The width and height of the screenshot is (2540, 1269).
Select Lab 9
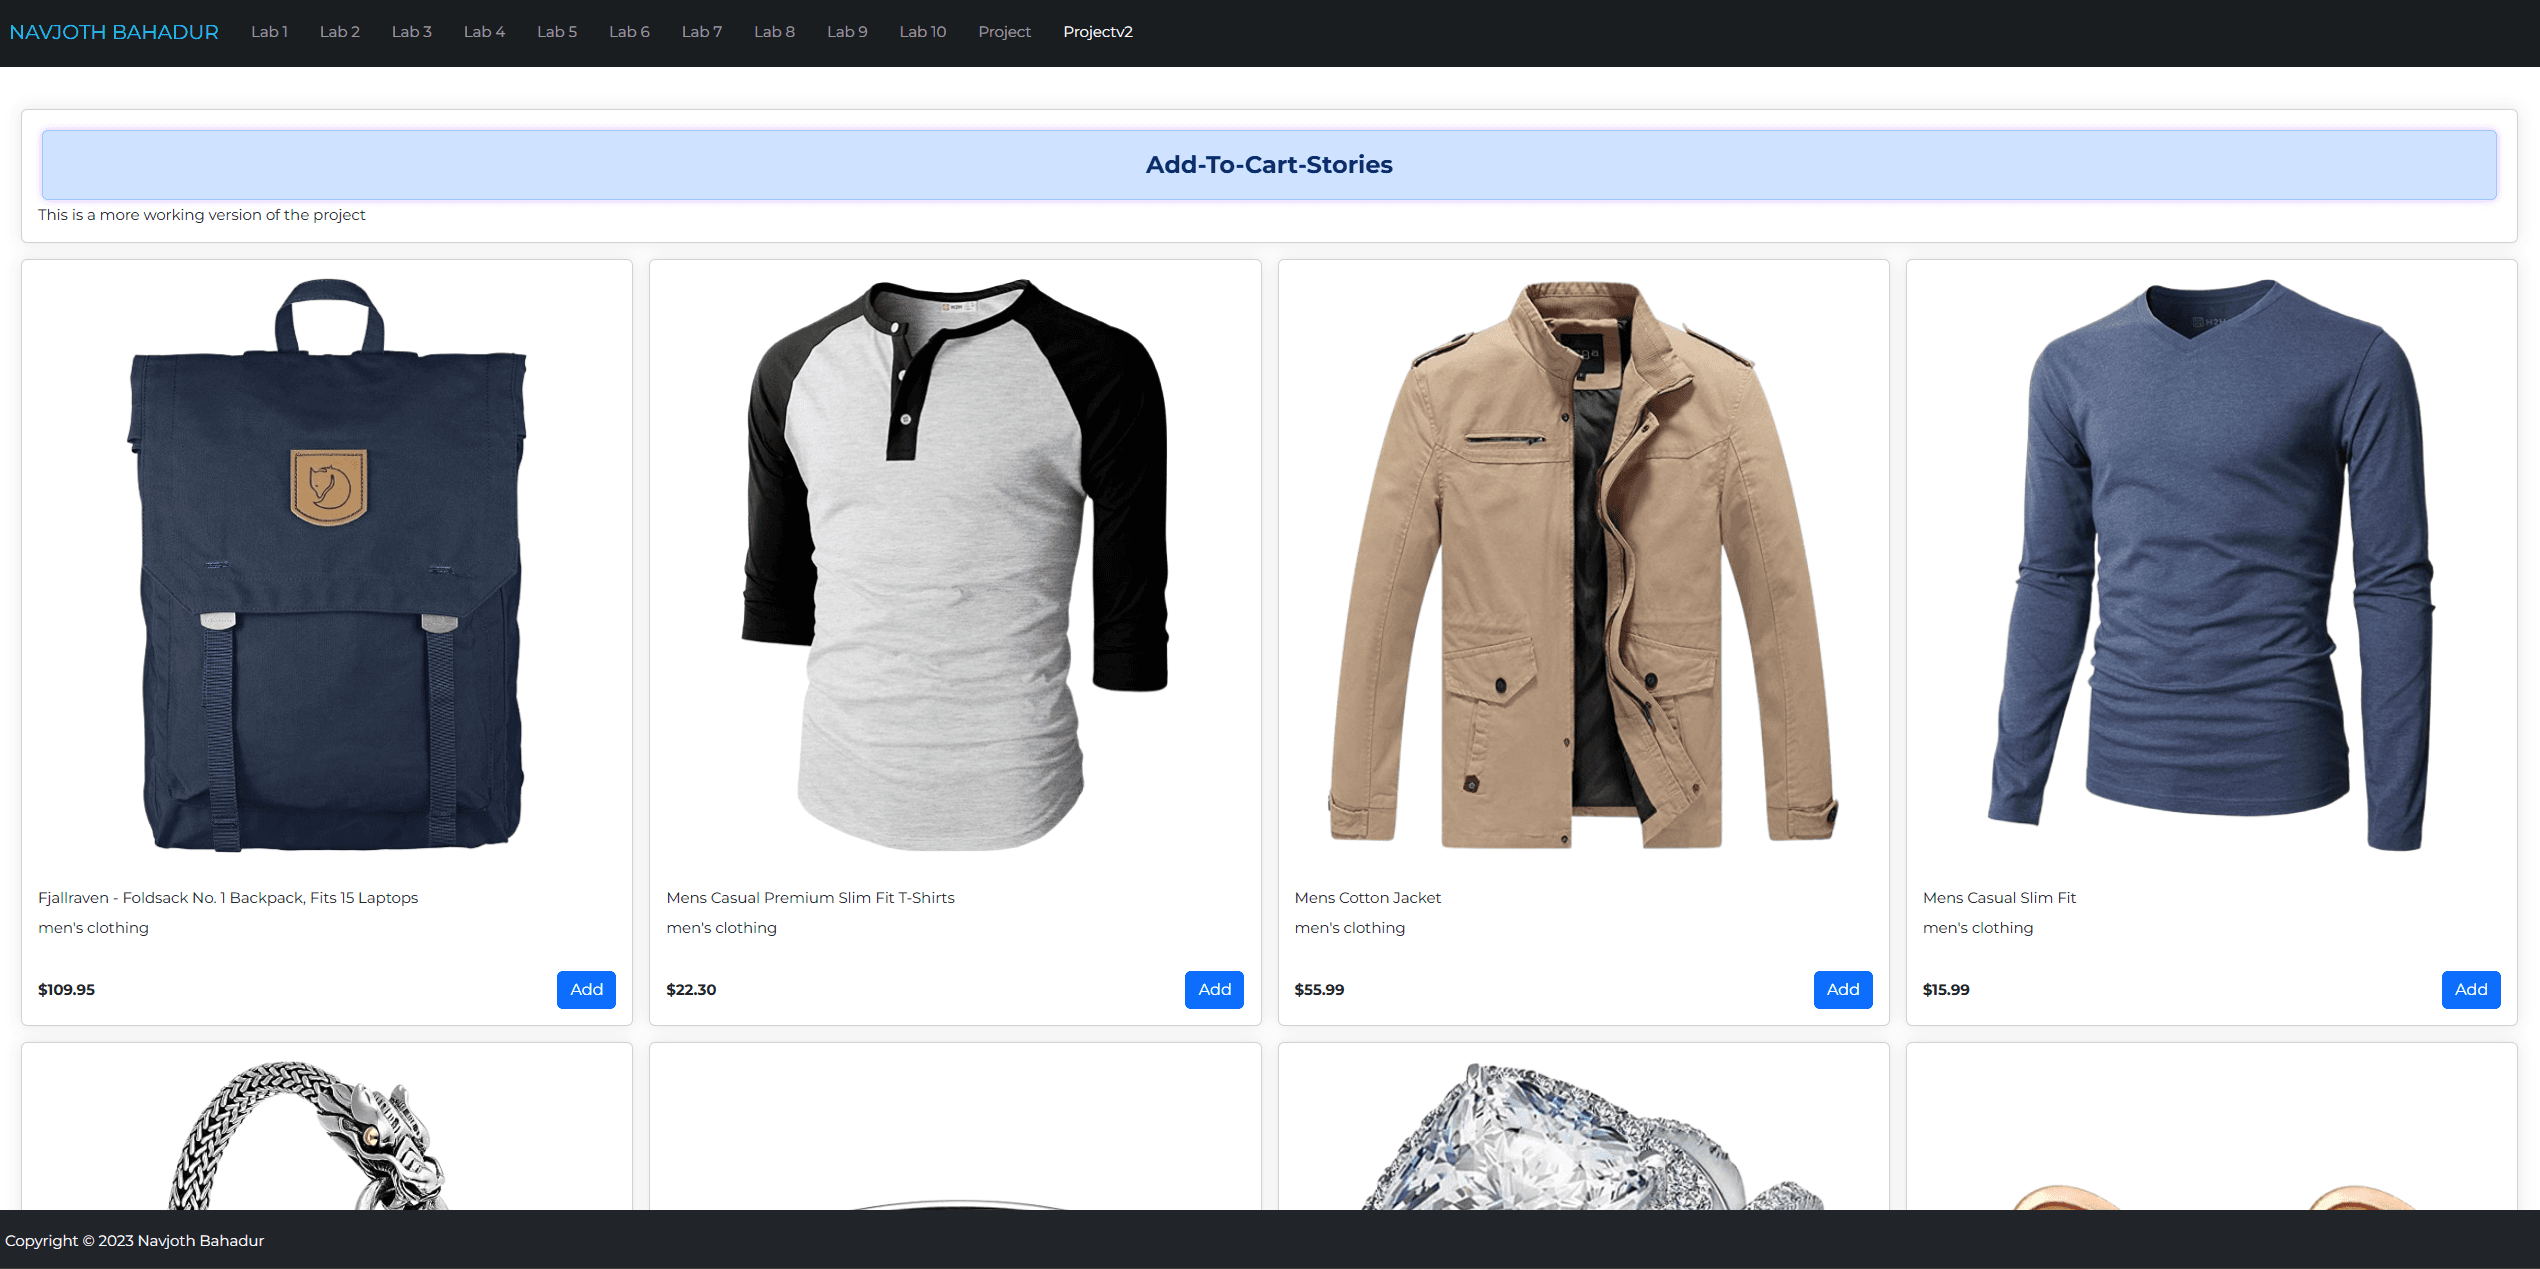point(847,31)
